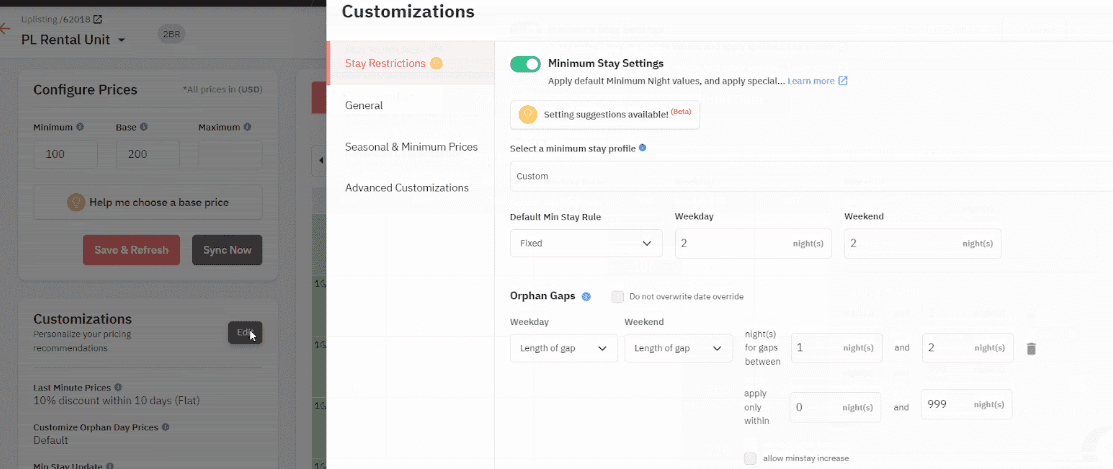Disable the Minimum Stay Settings toggle
This screenshot has height=469, width=1113.
click(525, 64)
